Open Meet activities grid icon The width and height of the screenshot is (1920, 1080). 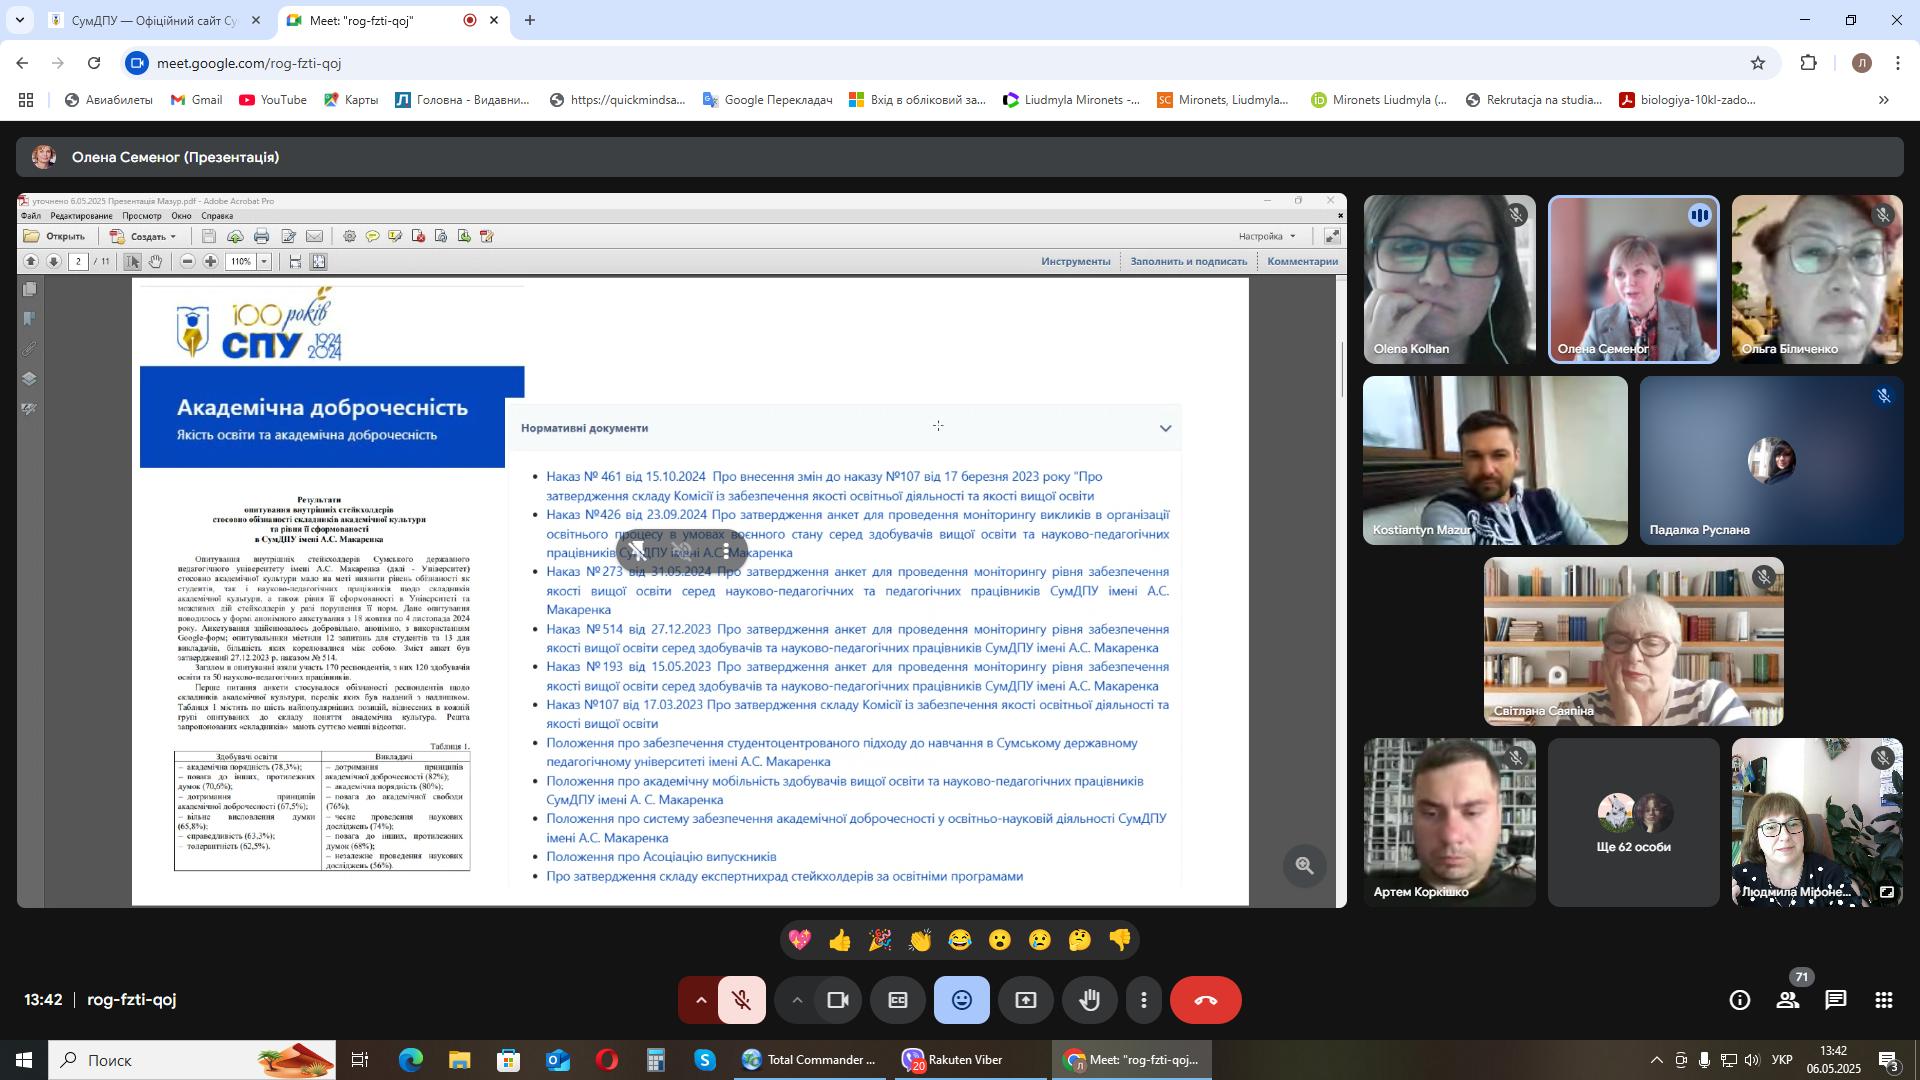coord(1884,1000)
